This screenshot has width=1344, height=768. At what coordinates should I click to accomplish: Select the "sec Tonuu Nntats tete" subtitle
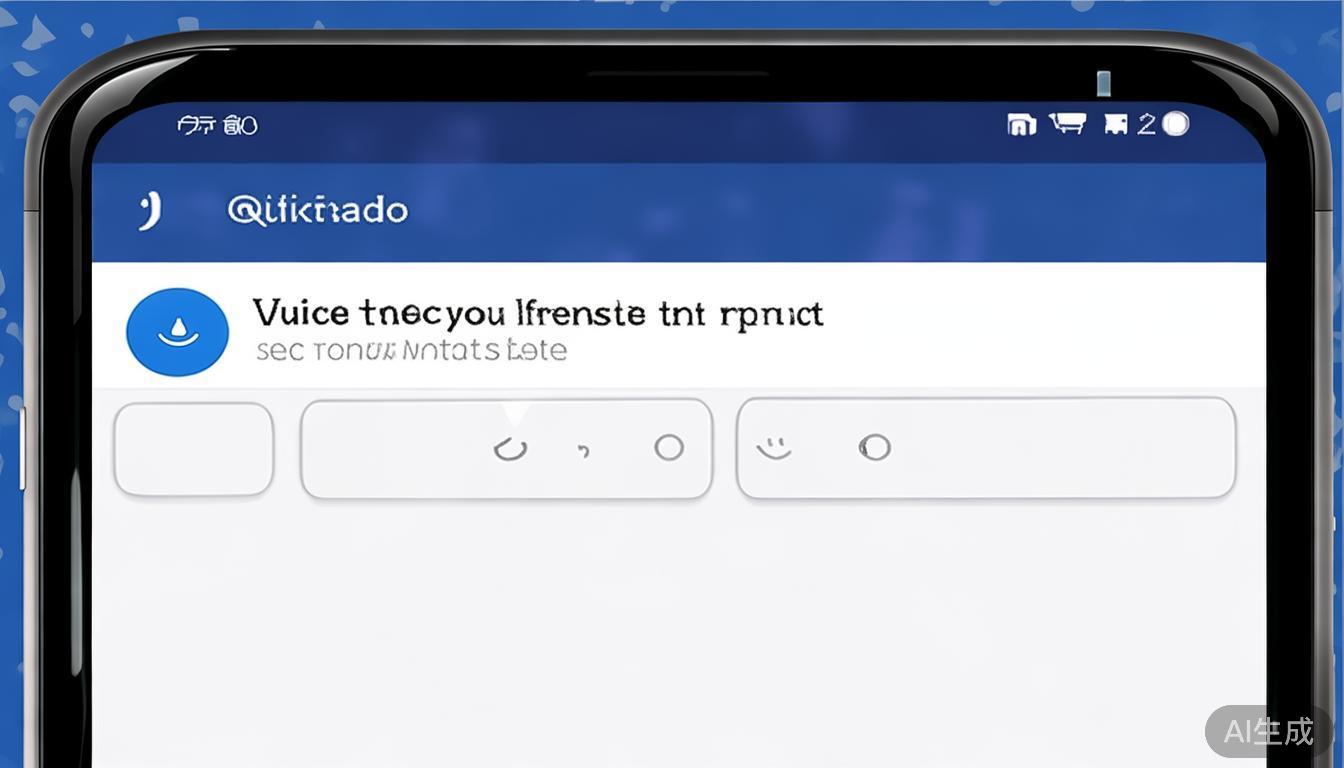tap(411, 351)
